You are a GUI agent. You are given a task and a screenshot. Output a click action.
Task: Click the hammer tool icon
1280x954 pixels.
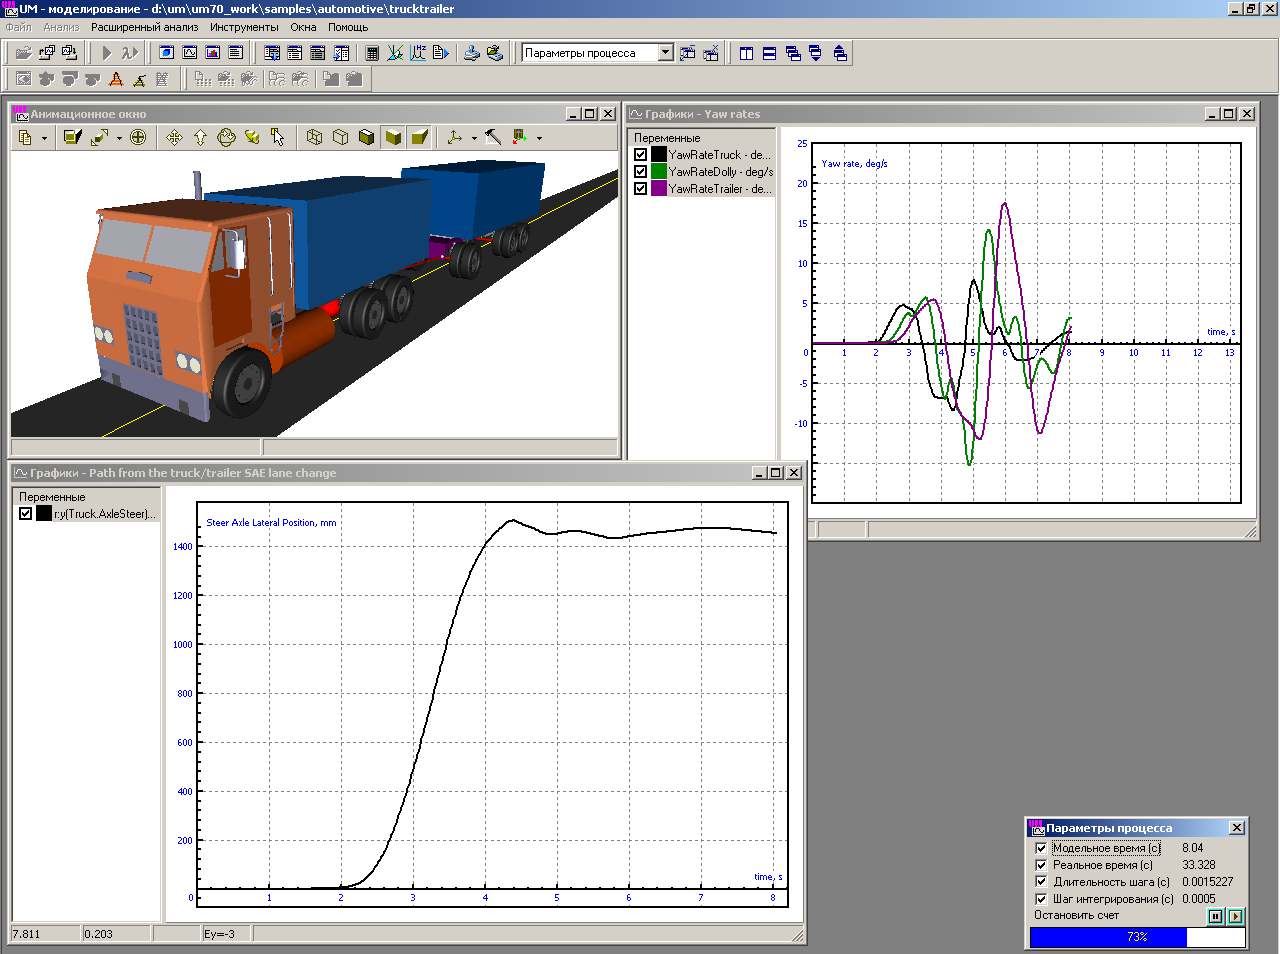click(493, 137)
